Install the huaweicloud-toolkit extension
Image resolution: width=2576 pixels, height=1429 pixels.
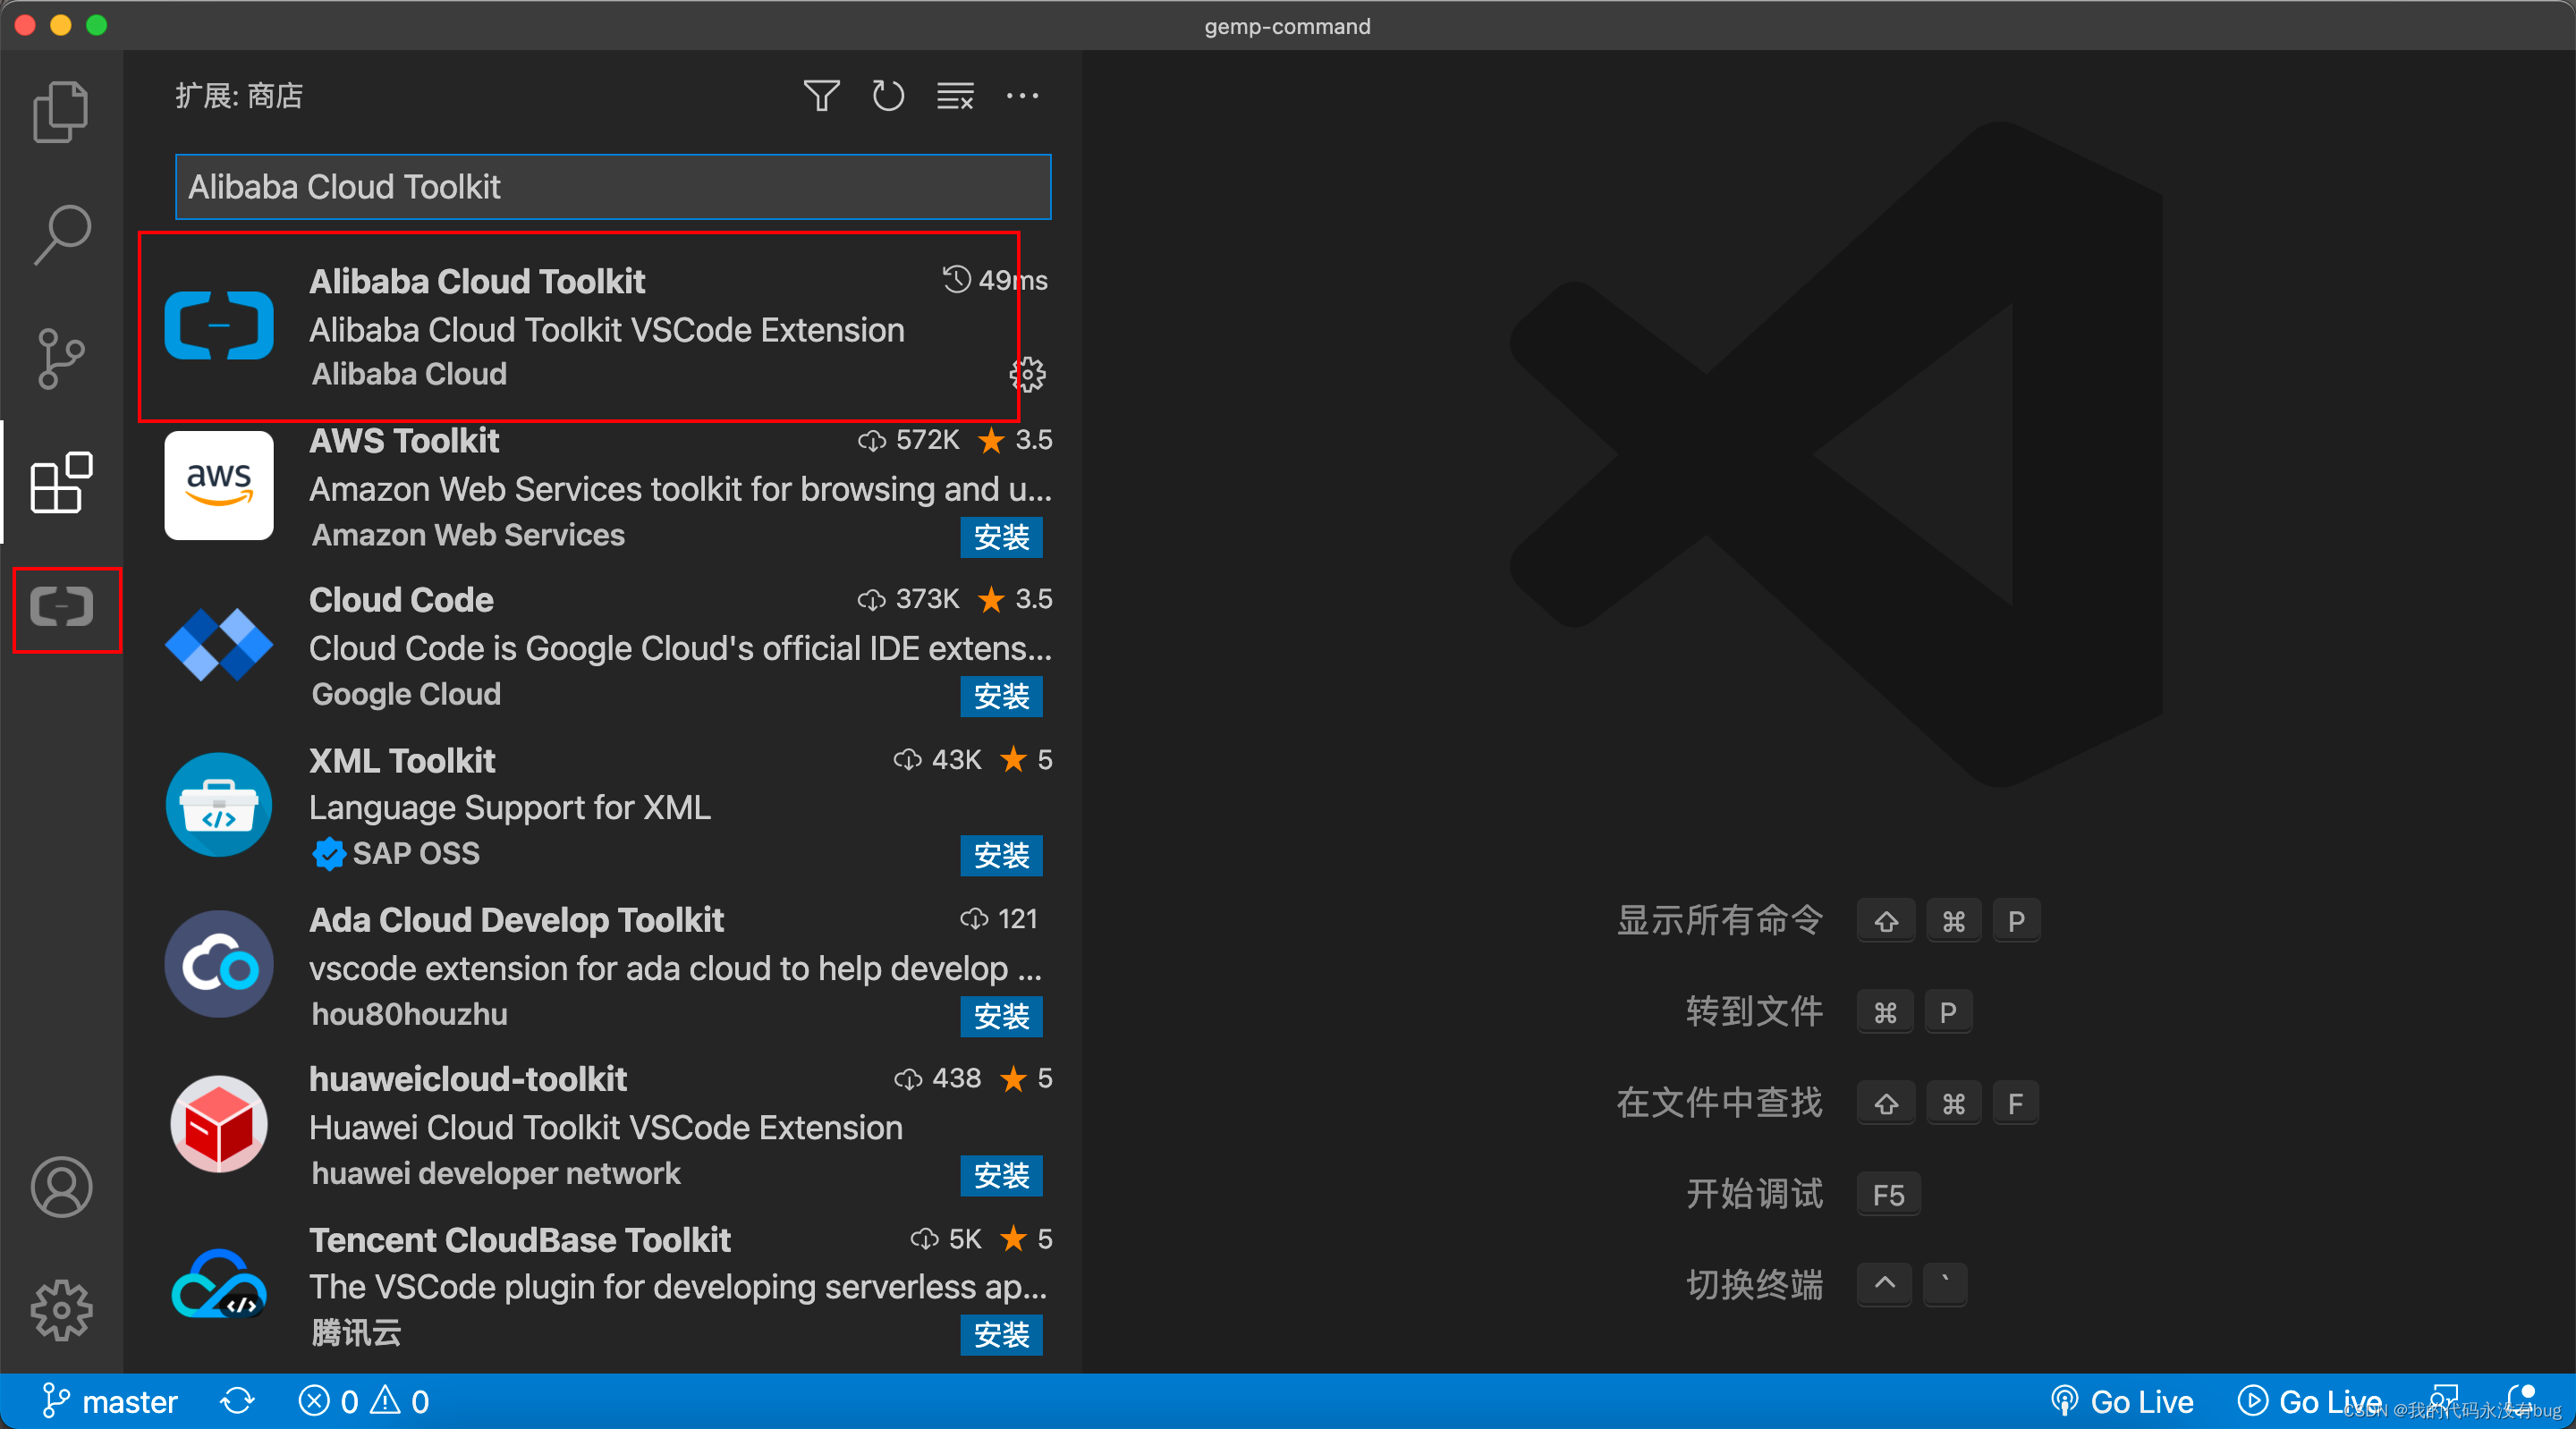coord(1001,1176)
